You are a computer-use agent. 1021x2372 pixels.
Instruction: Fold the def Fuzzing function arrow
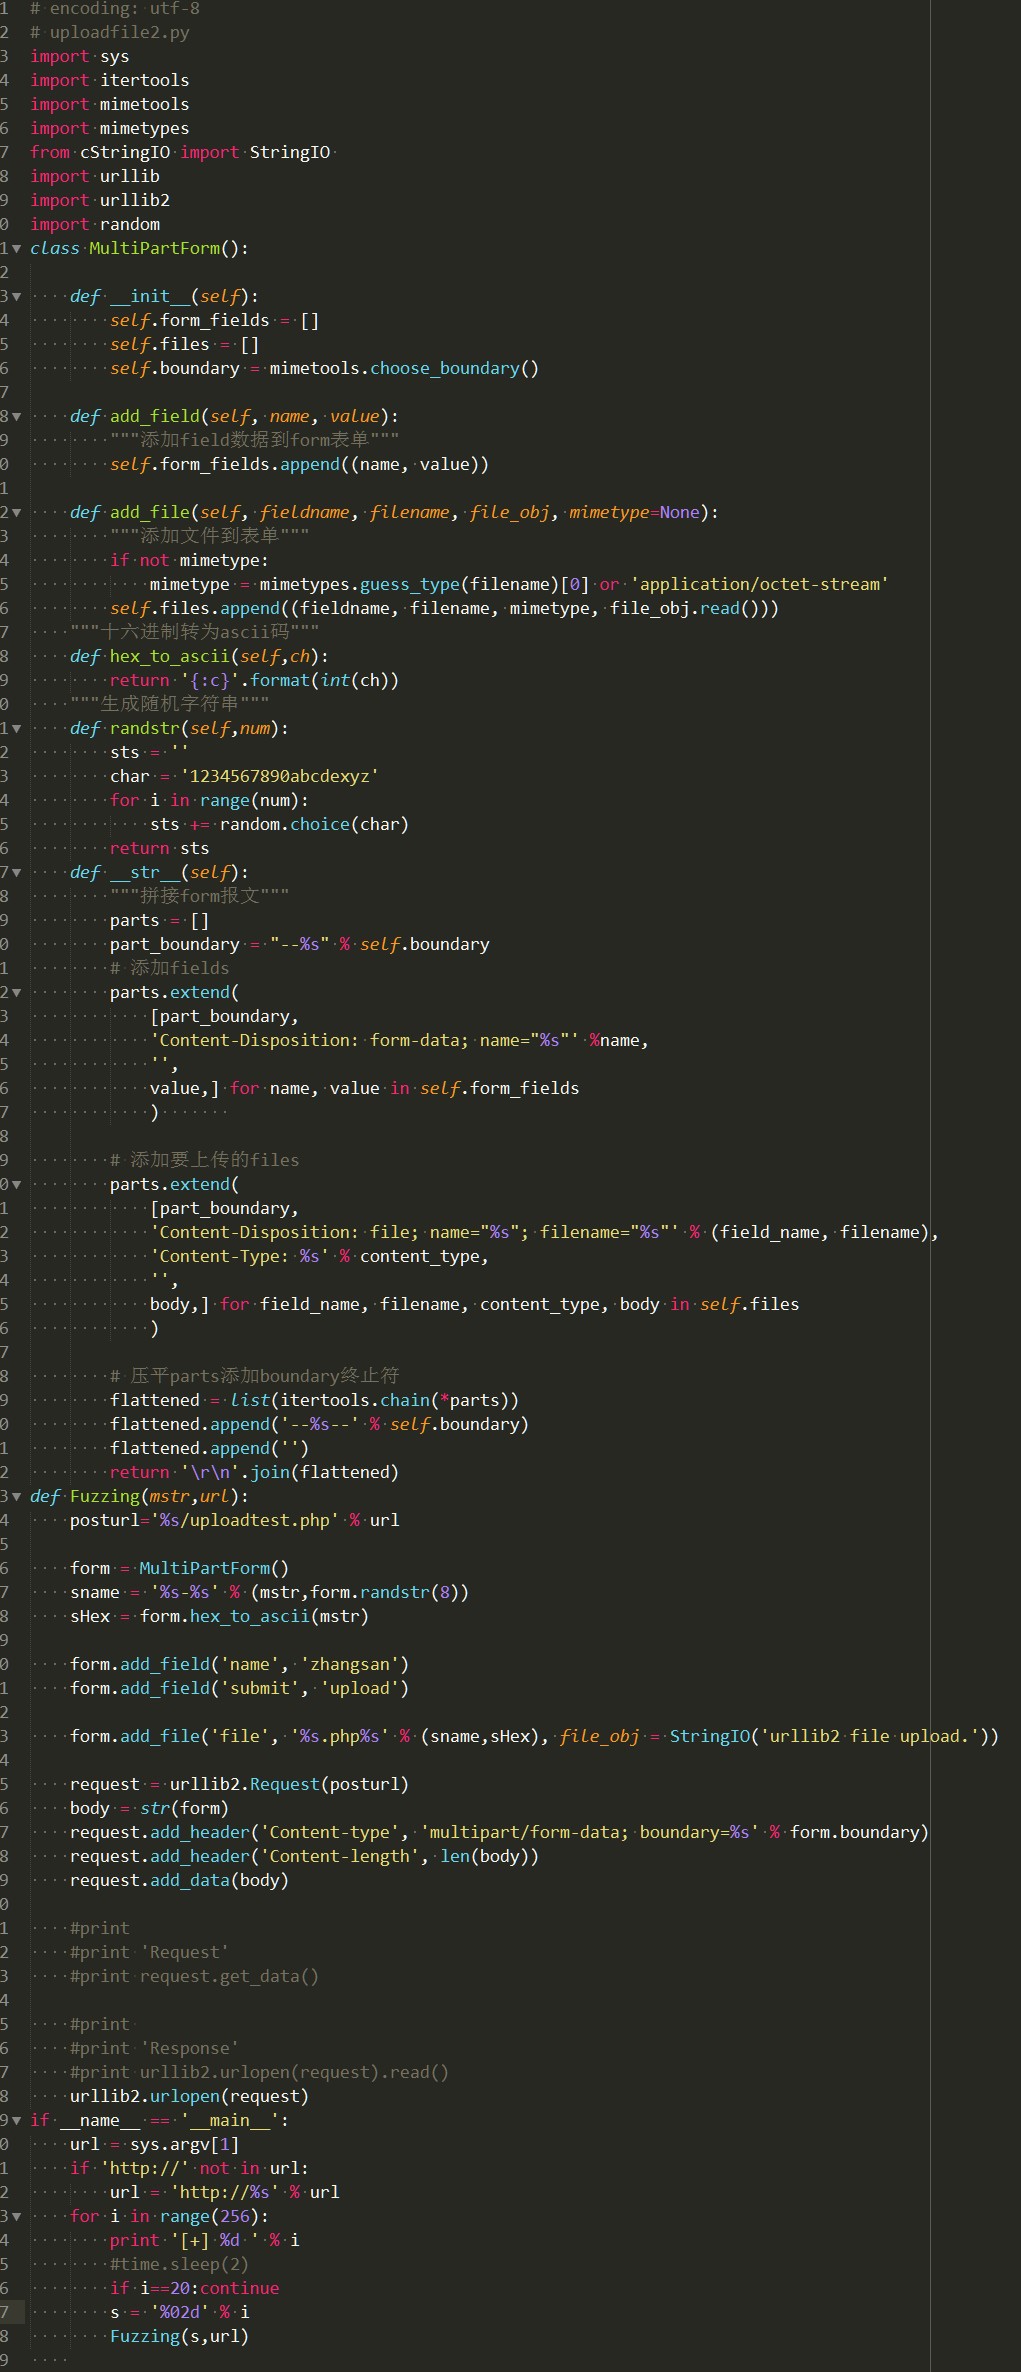[16, 1496]
